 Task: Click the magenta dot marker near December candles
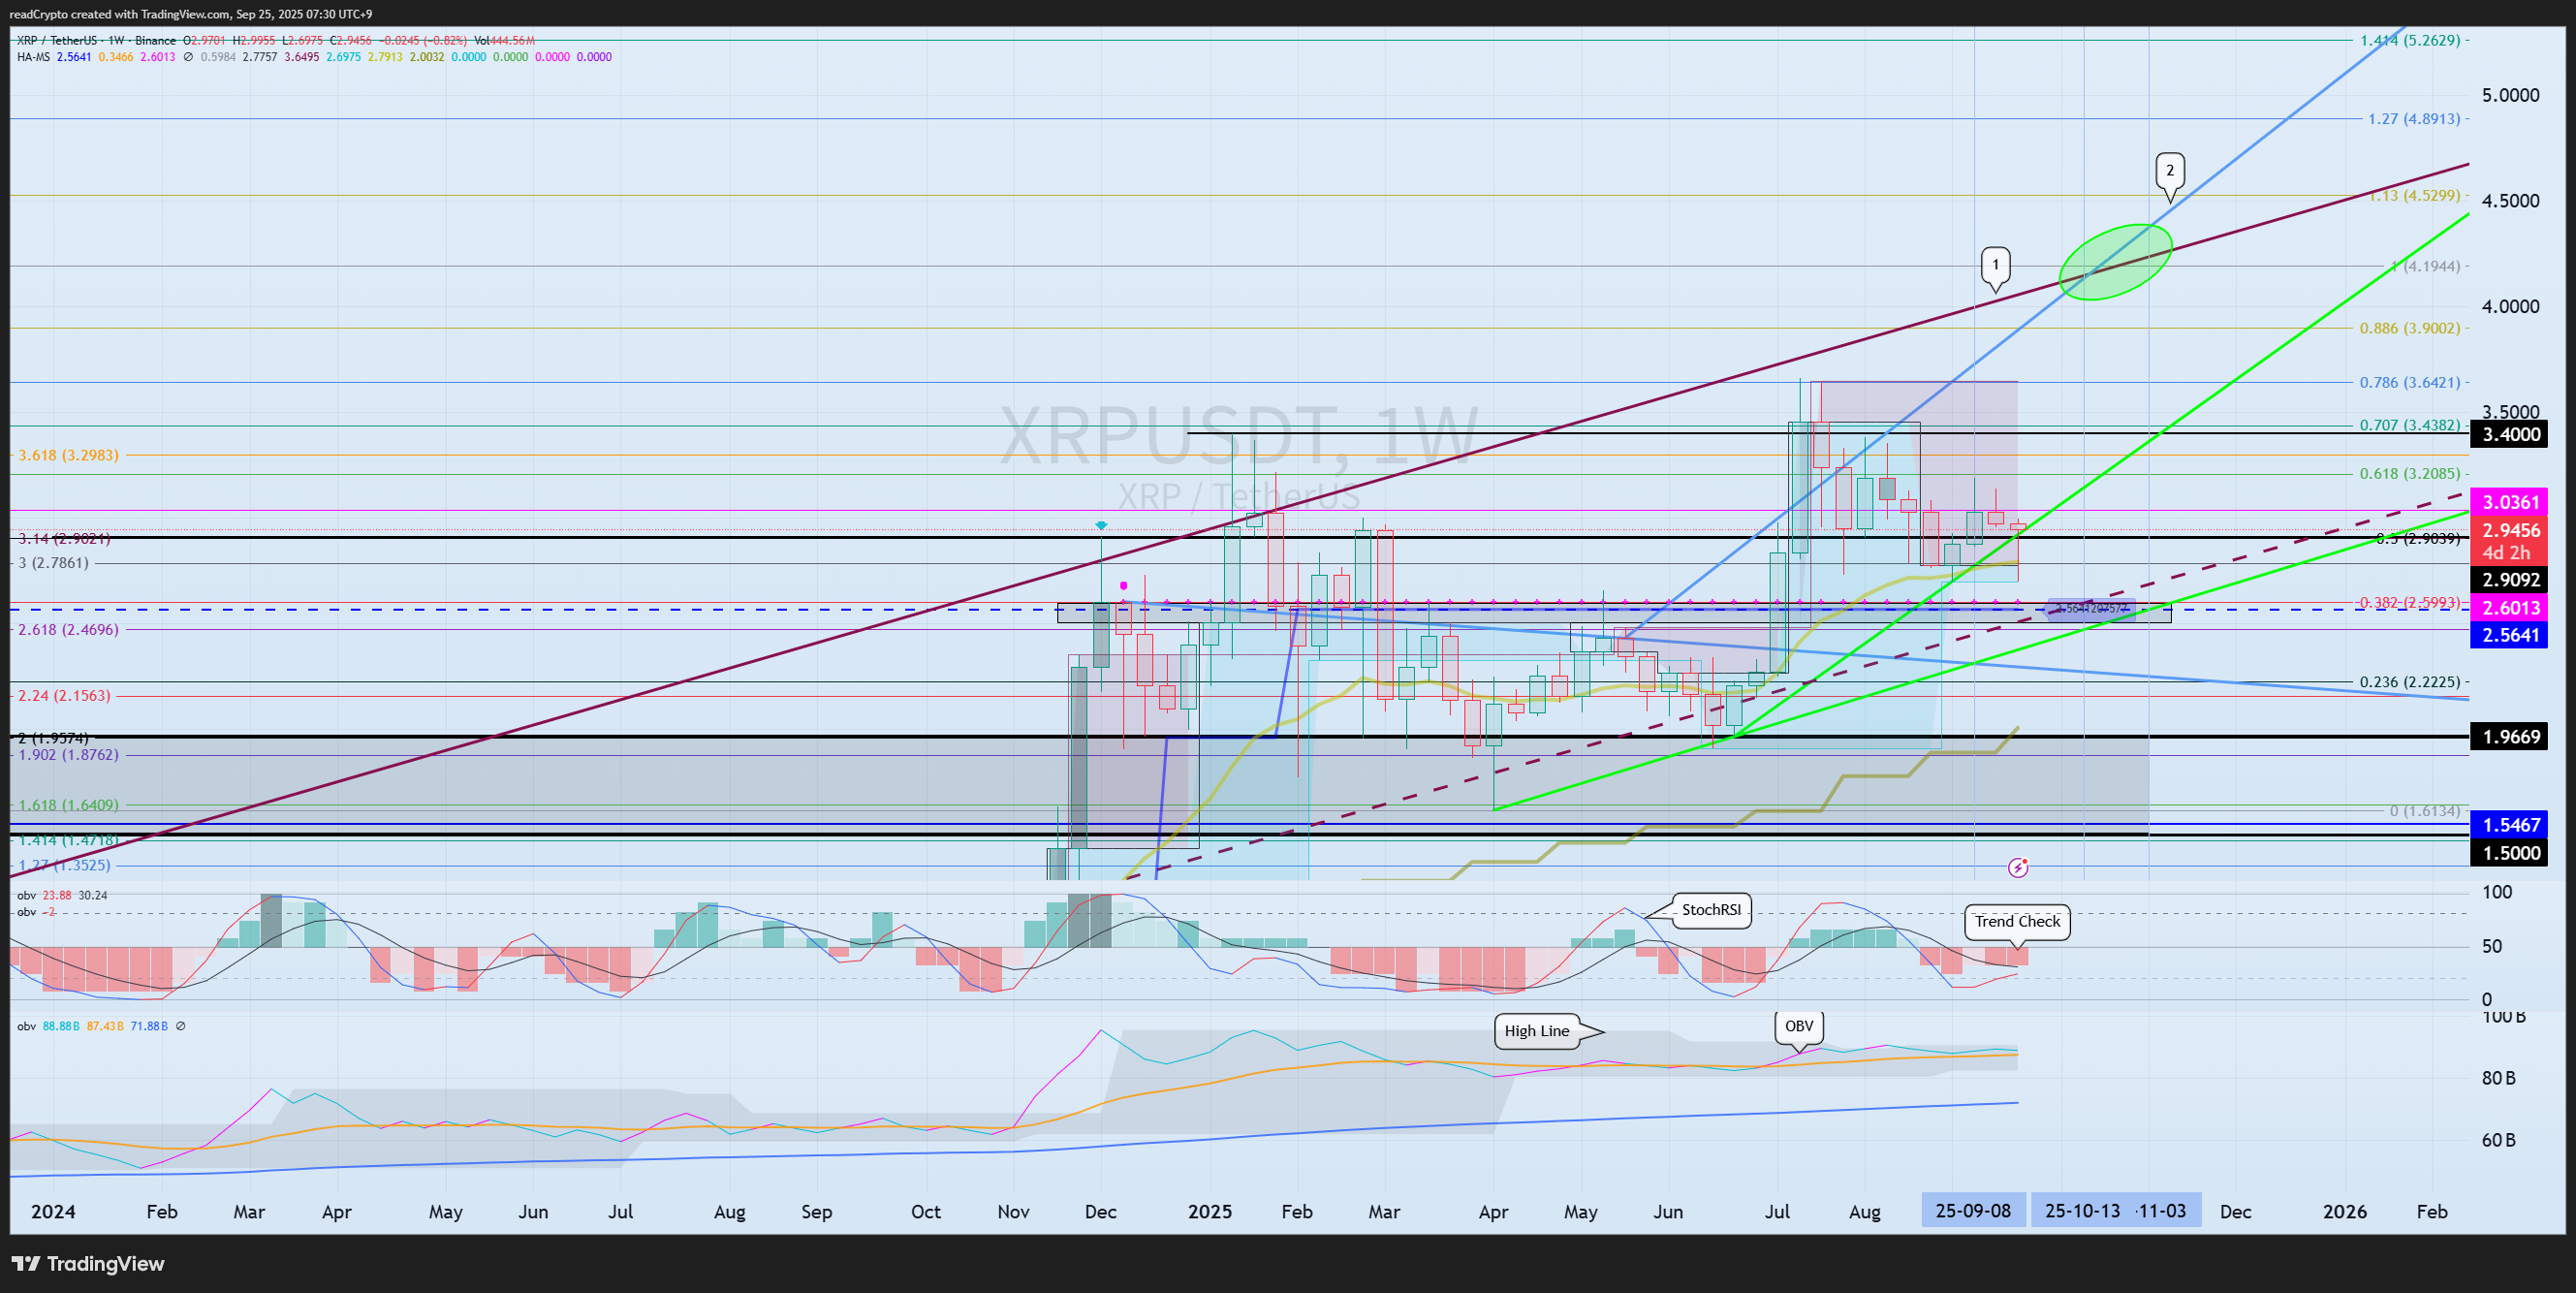[1124, 586]
